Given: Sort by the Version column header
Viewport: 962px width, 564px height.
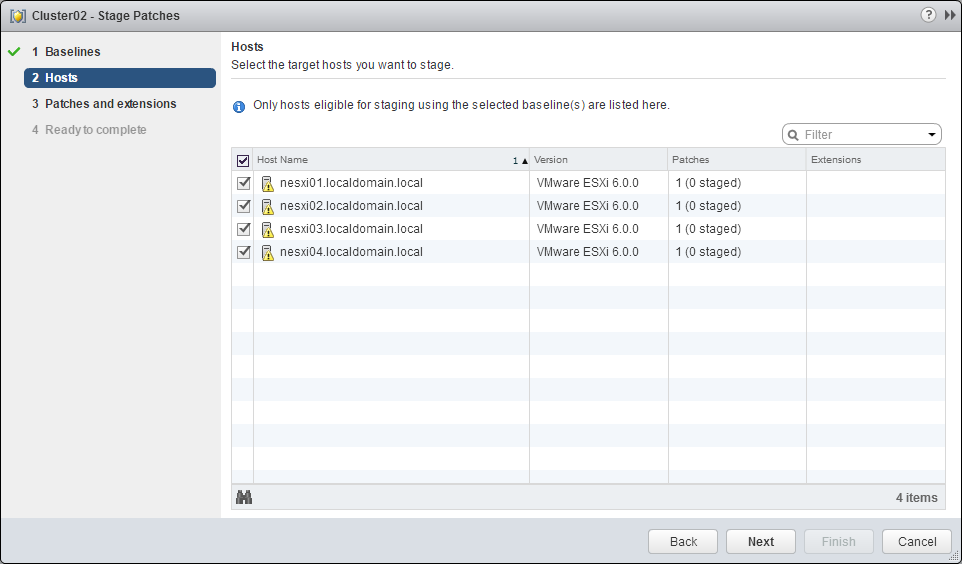Looking at the screenshot, I should click(597, 160).
